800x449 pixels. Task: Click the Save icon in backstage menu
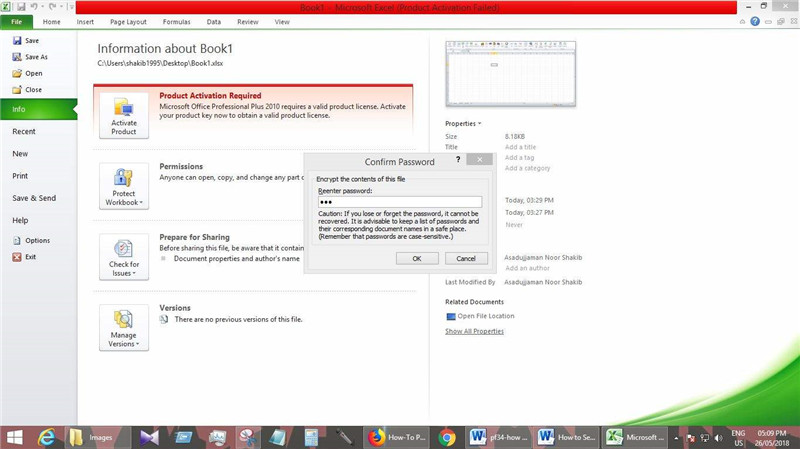pos(17,40)
